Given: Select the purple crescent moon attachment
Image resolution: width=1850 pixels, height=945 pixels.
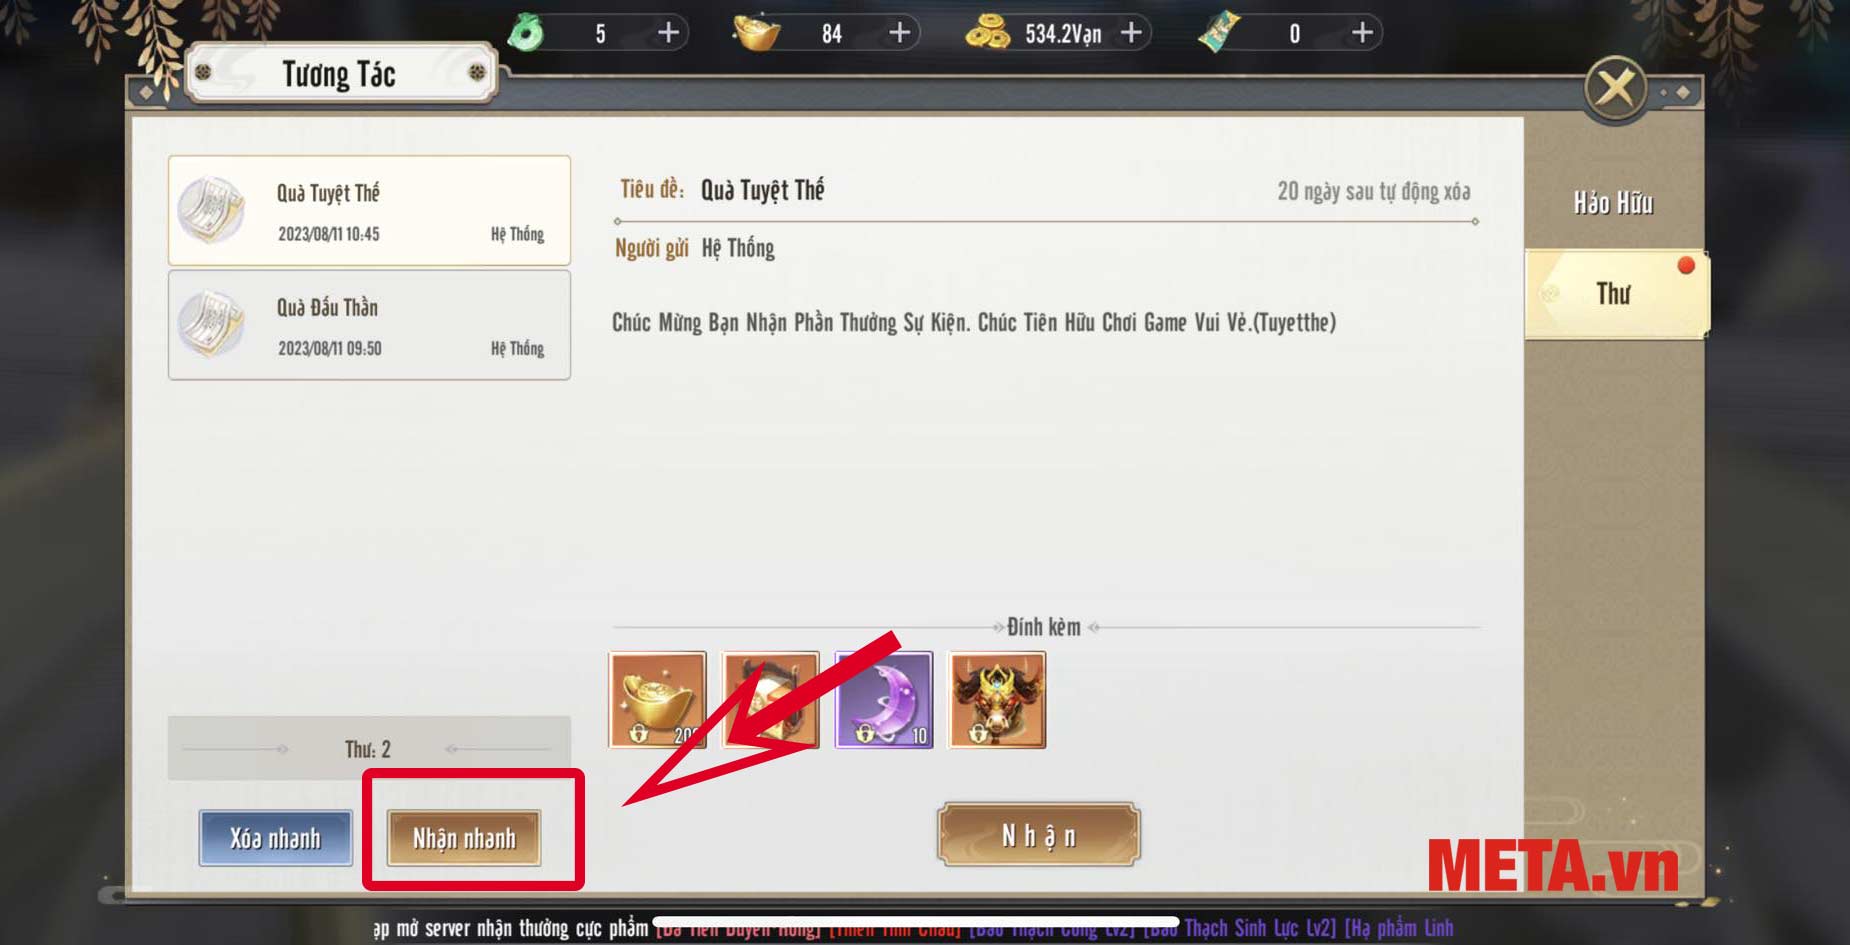Looking at the screenshot, I should [884, 700].
